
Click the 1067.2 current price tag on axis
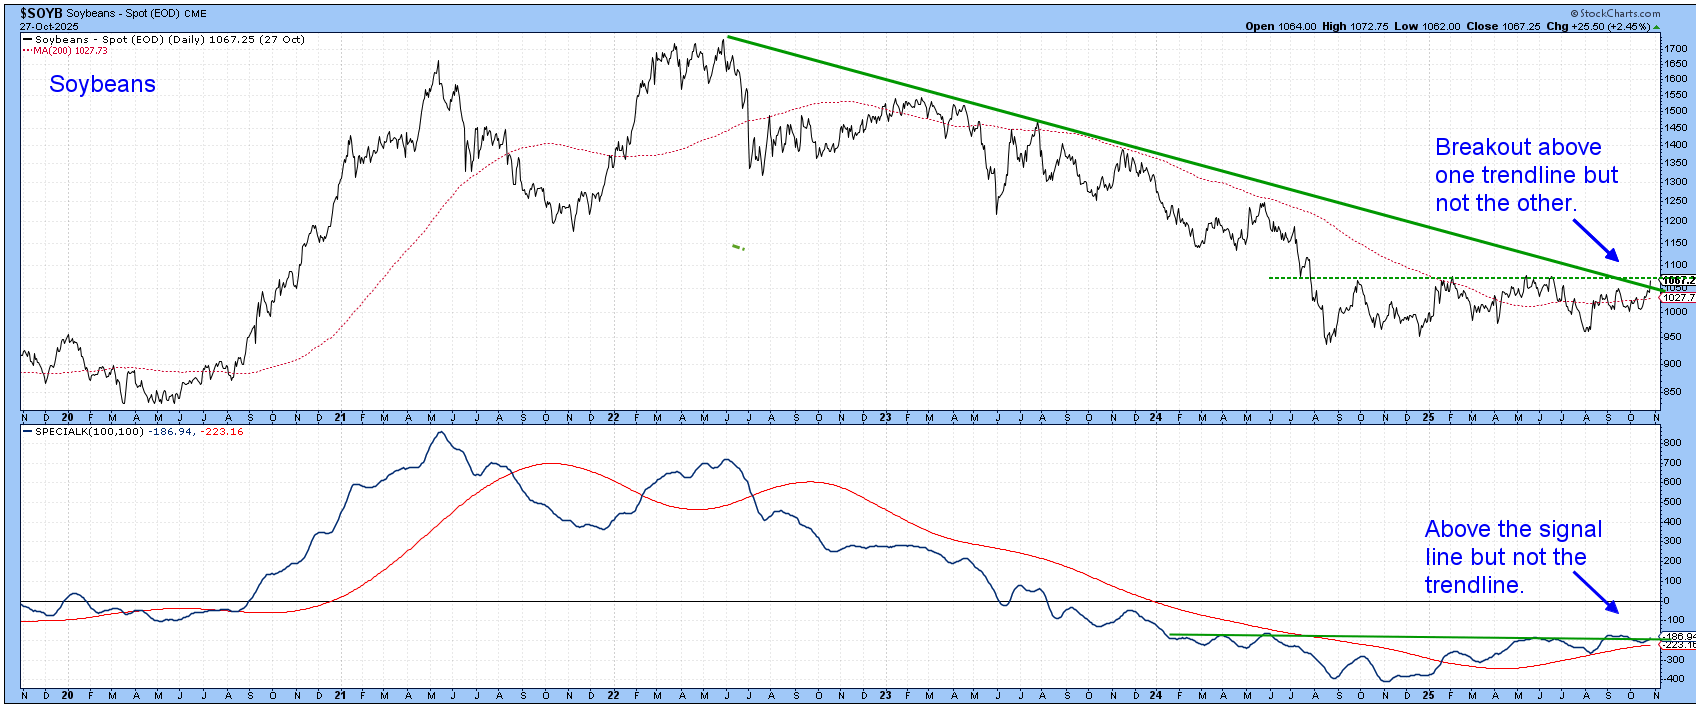(x=1677, y=281)
